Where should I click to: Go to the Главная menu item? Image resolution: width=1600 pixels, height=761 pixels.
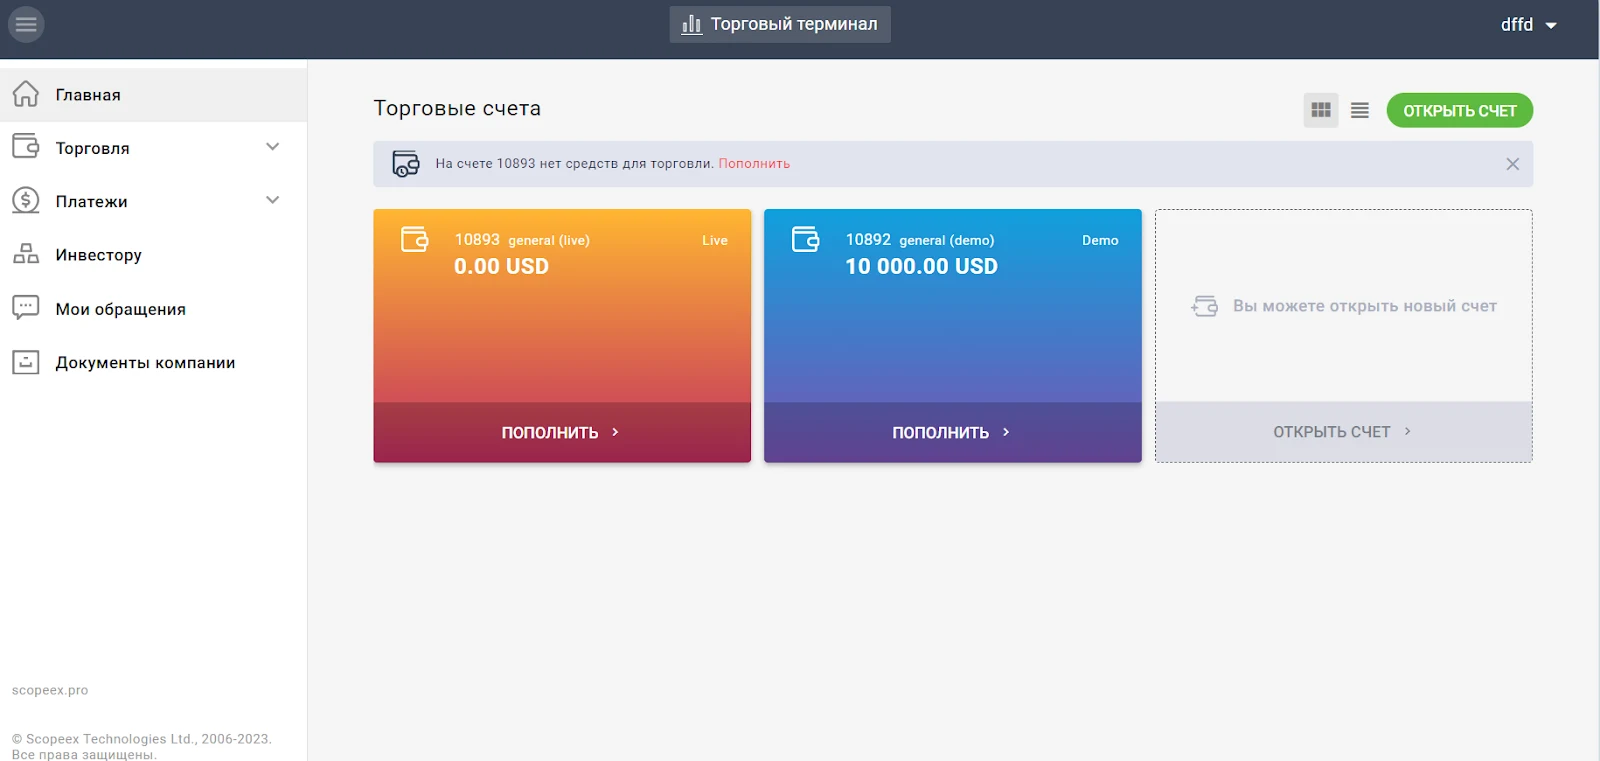(x=154, y=95)
